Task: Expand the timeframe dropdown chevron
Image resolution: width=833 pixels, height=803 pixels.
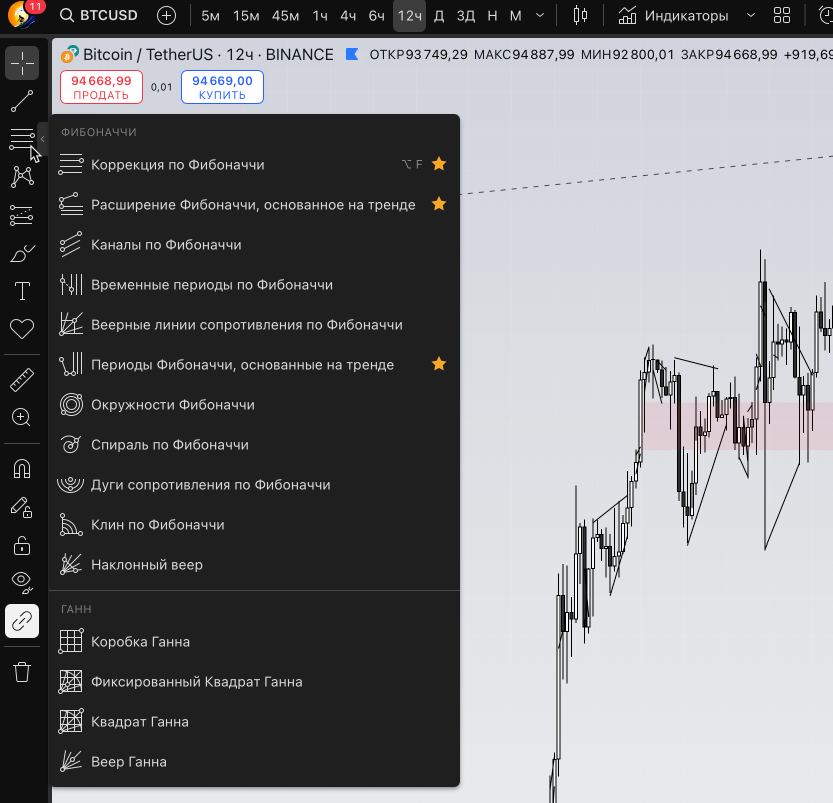Action: [538, 16]
